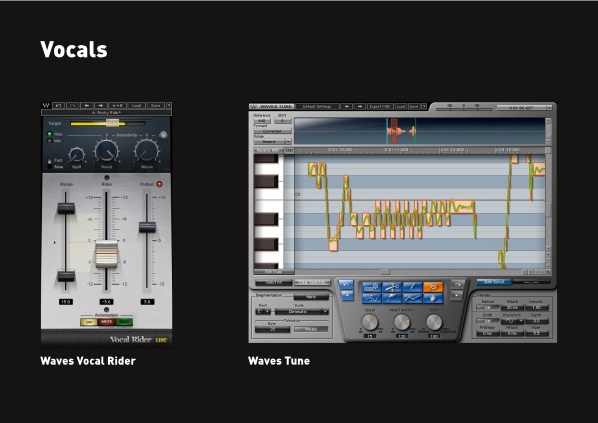Viewport: 598px width, 423px height.
Task: Click Waves logo in Vocal Rider toolbar
Action: point(46,105)
